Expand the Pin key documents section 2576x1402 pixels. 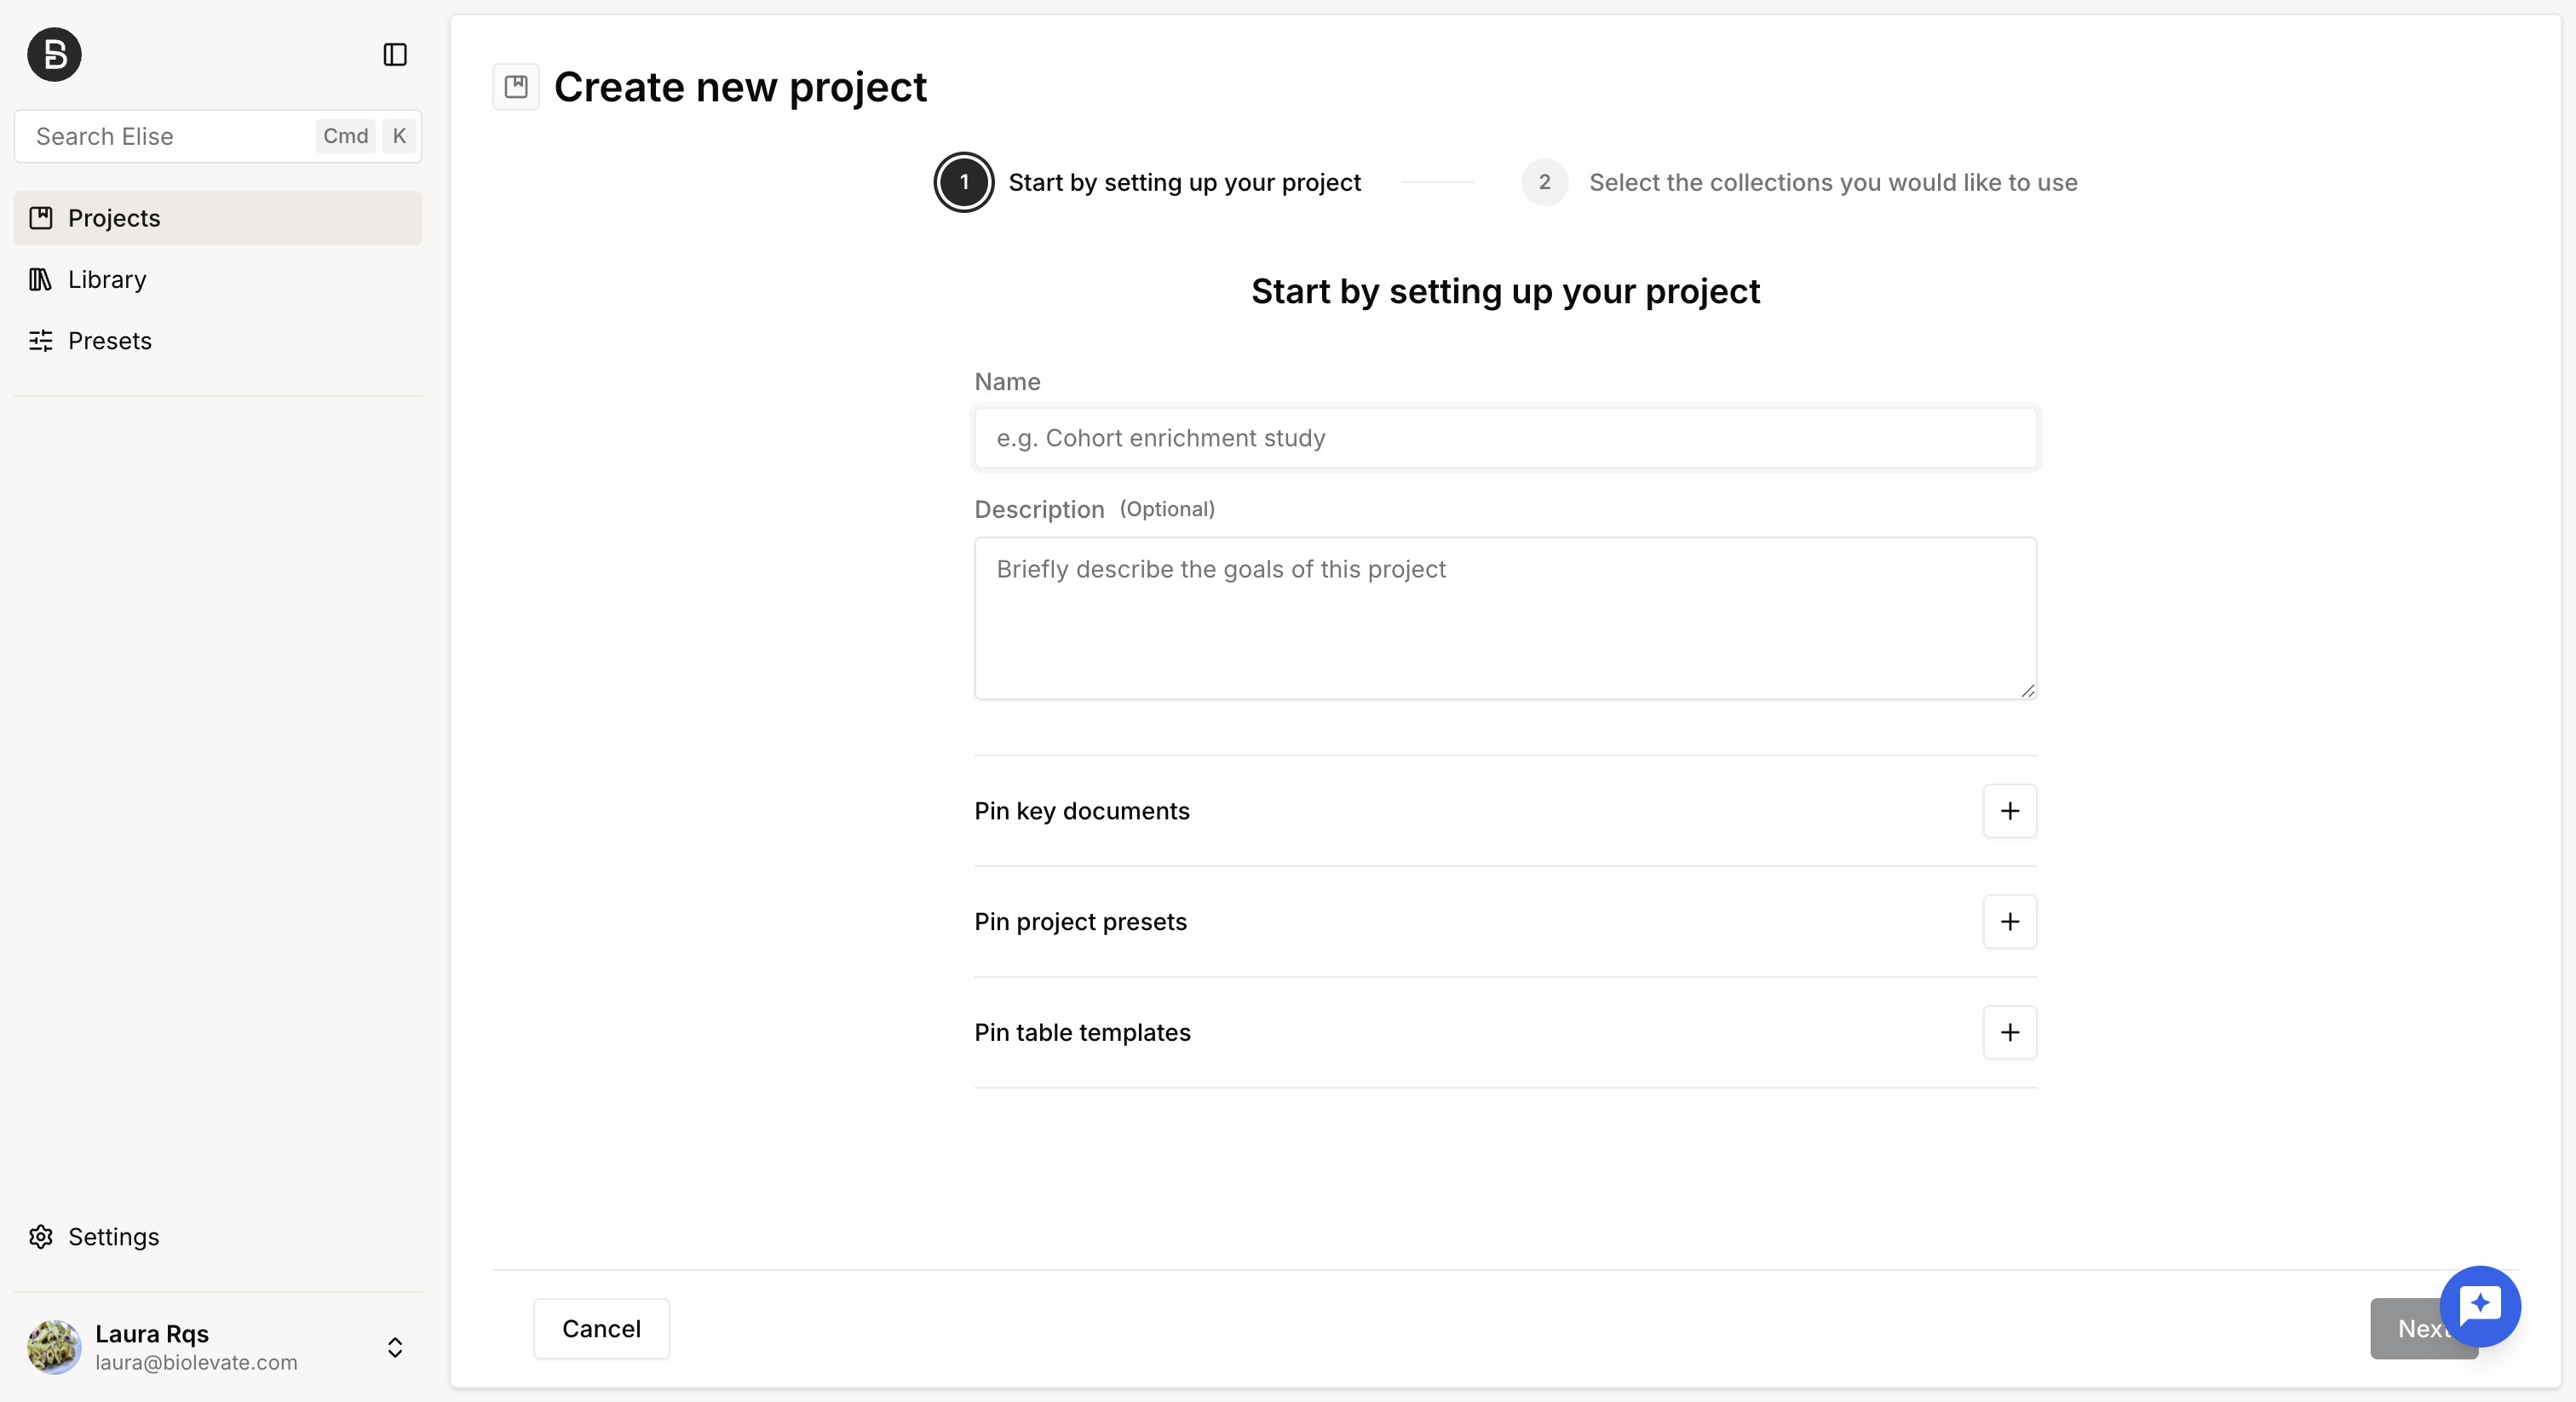pos(2010,811)
